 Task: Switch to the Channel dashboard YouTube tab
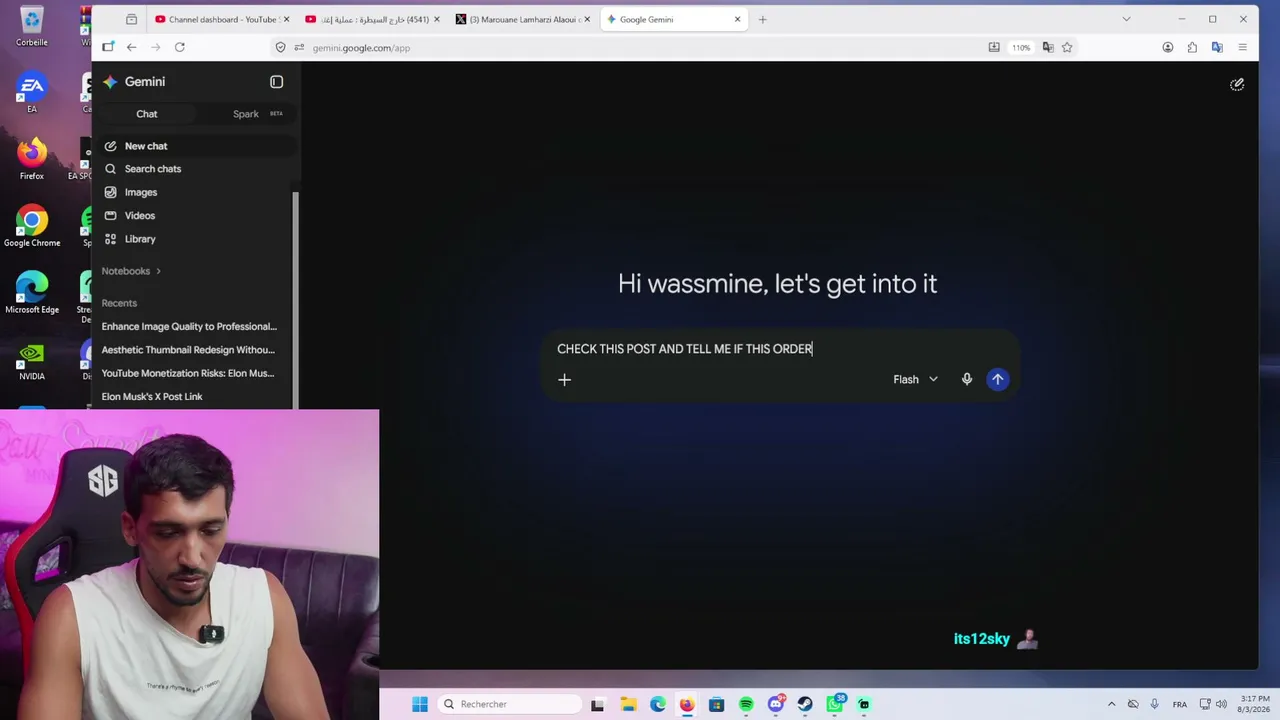click(222, 19)
